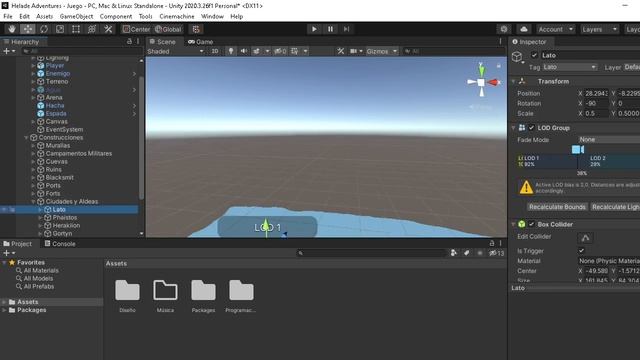The height and width of the screenshot is (360, 640).
Task: Step forward one frame
Action: [346, 29]
